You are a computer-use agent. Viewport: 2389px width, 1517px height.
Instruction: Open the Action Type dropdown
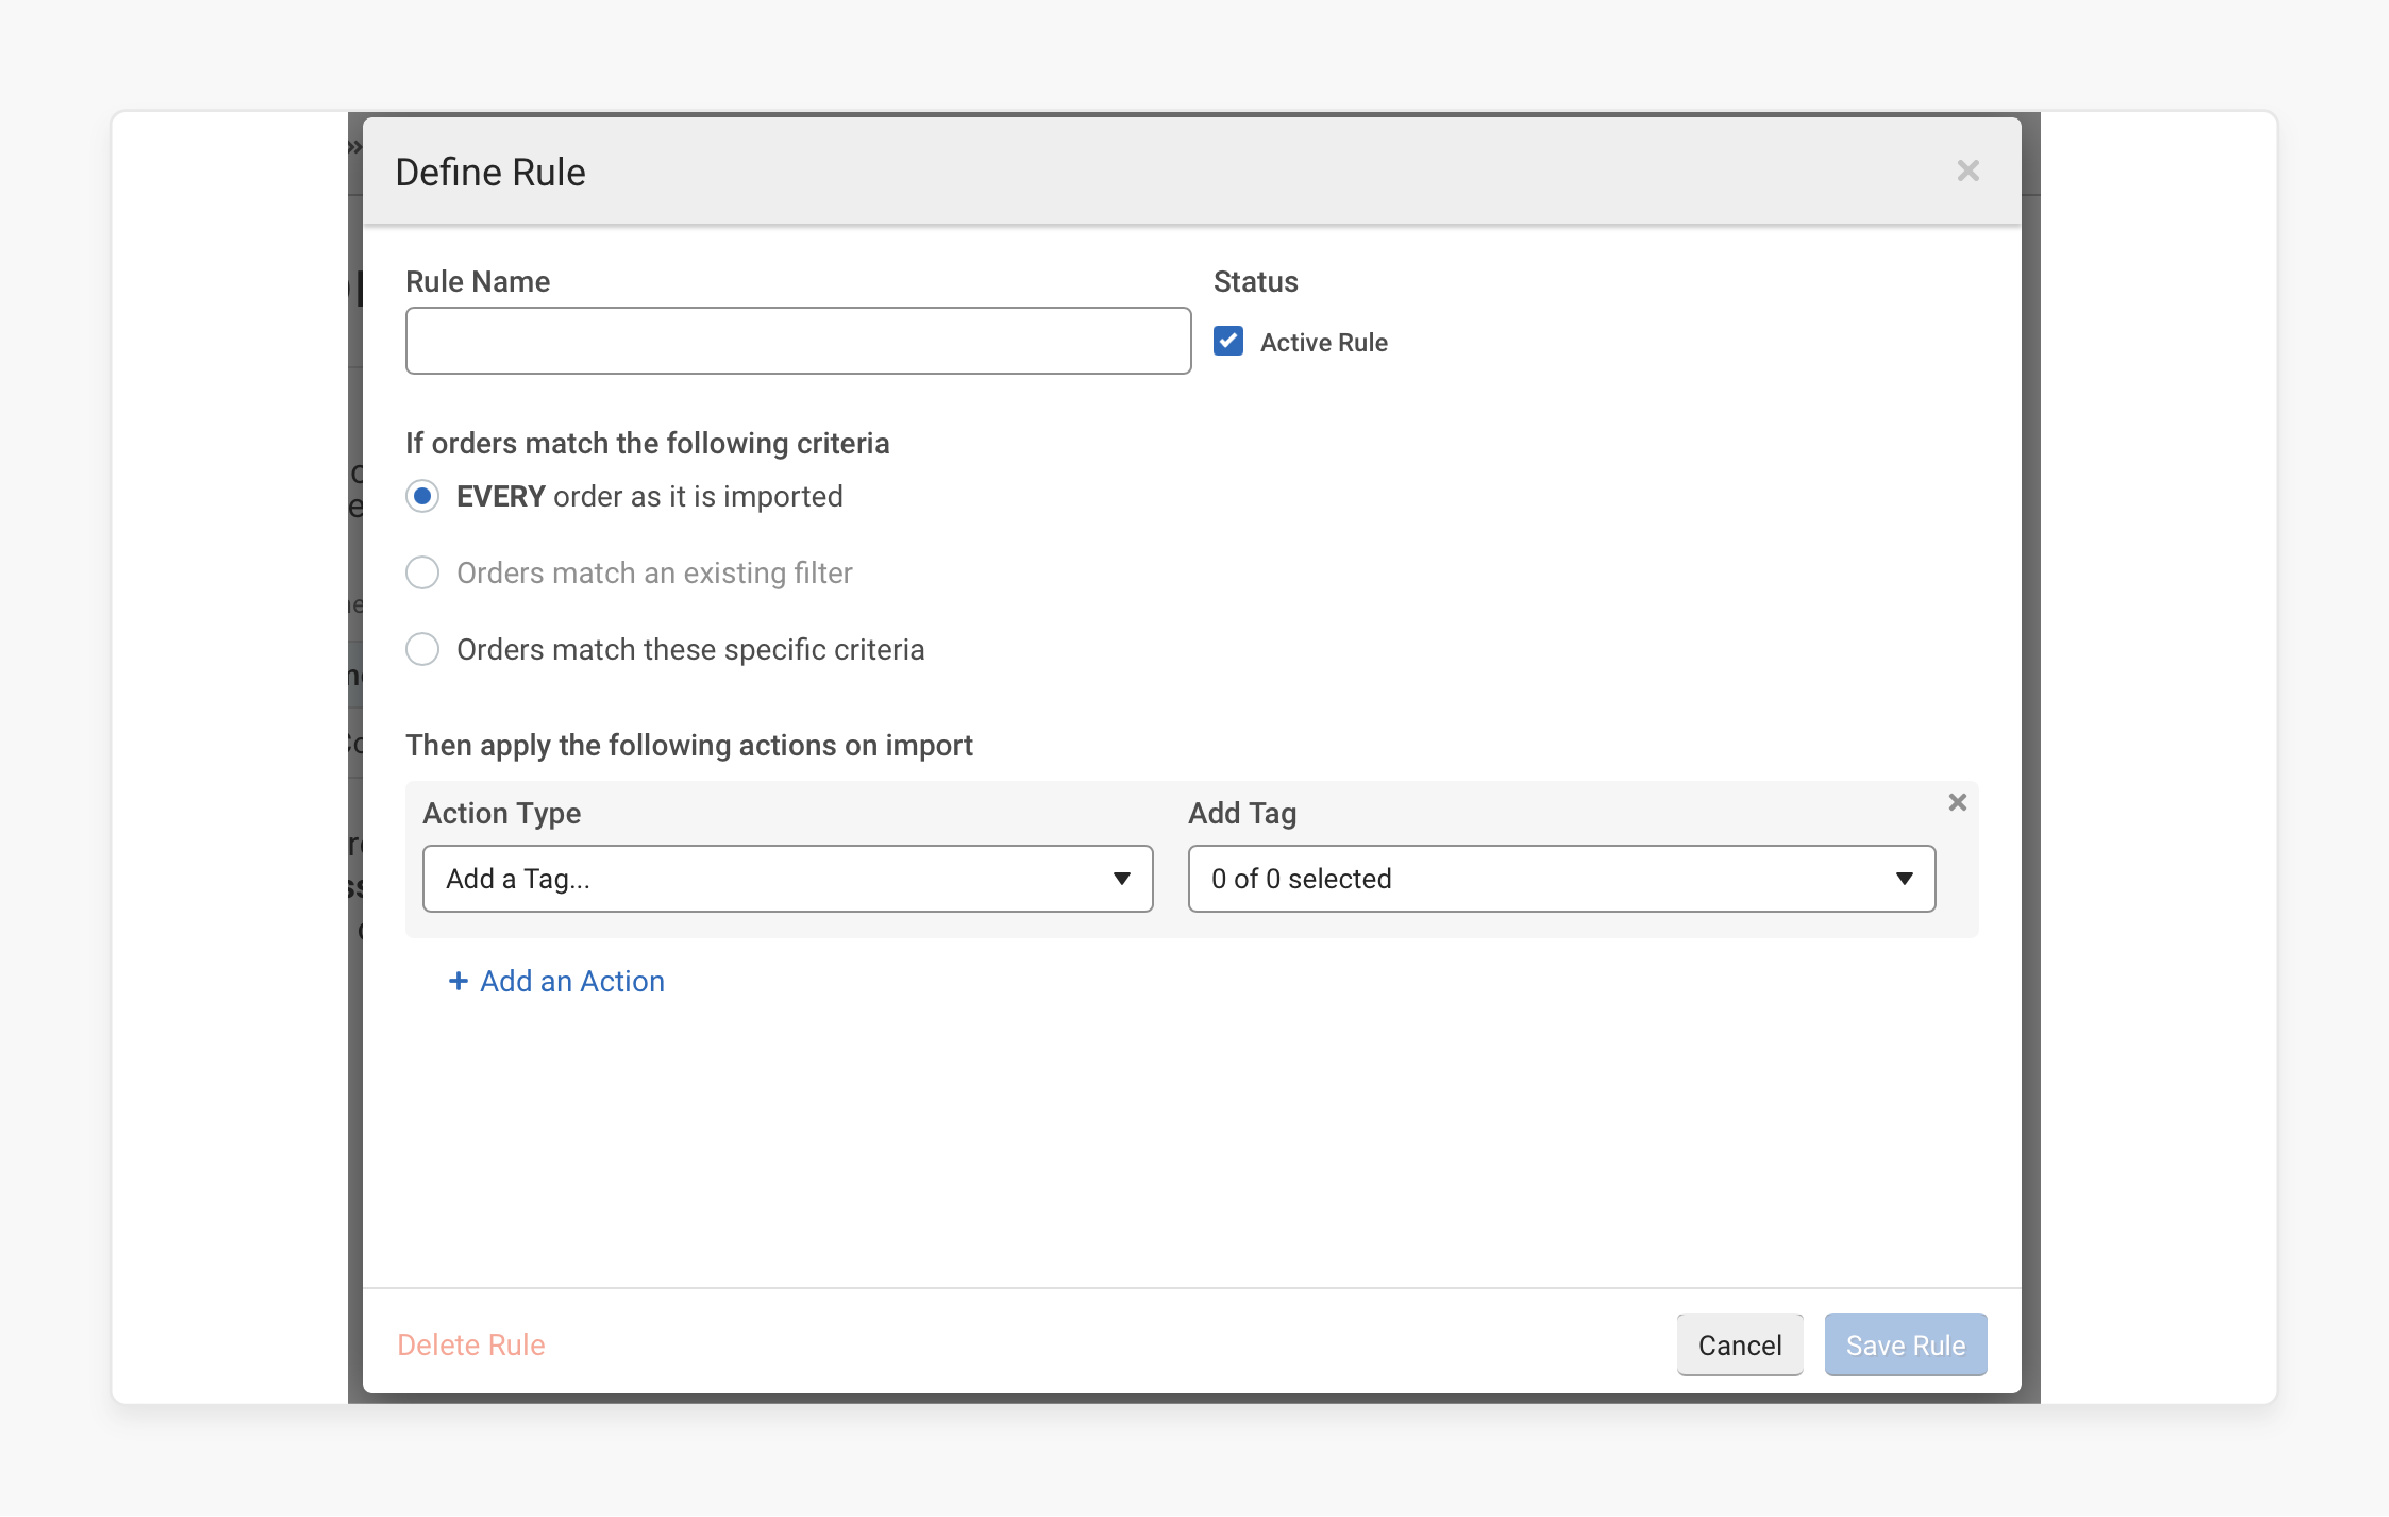pyautogui.click(x=788, y=879)
